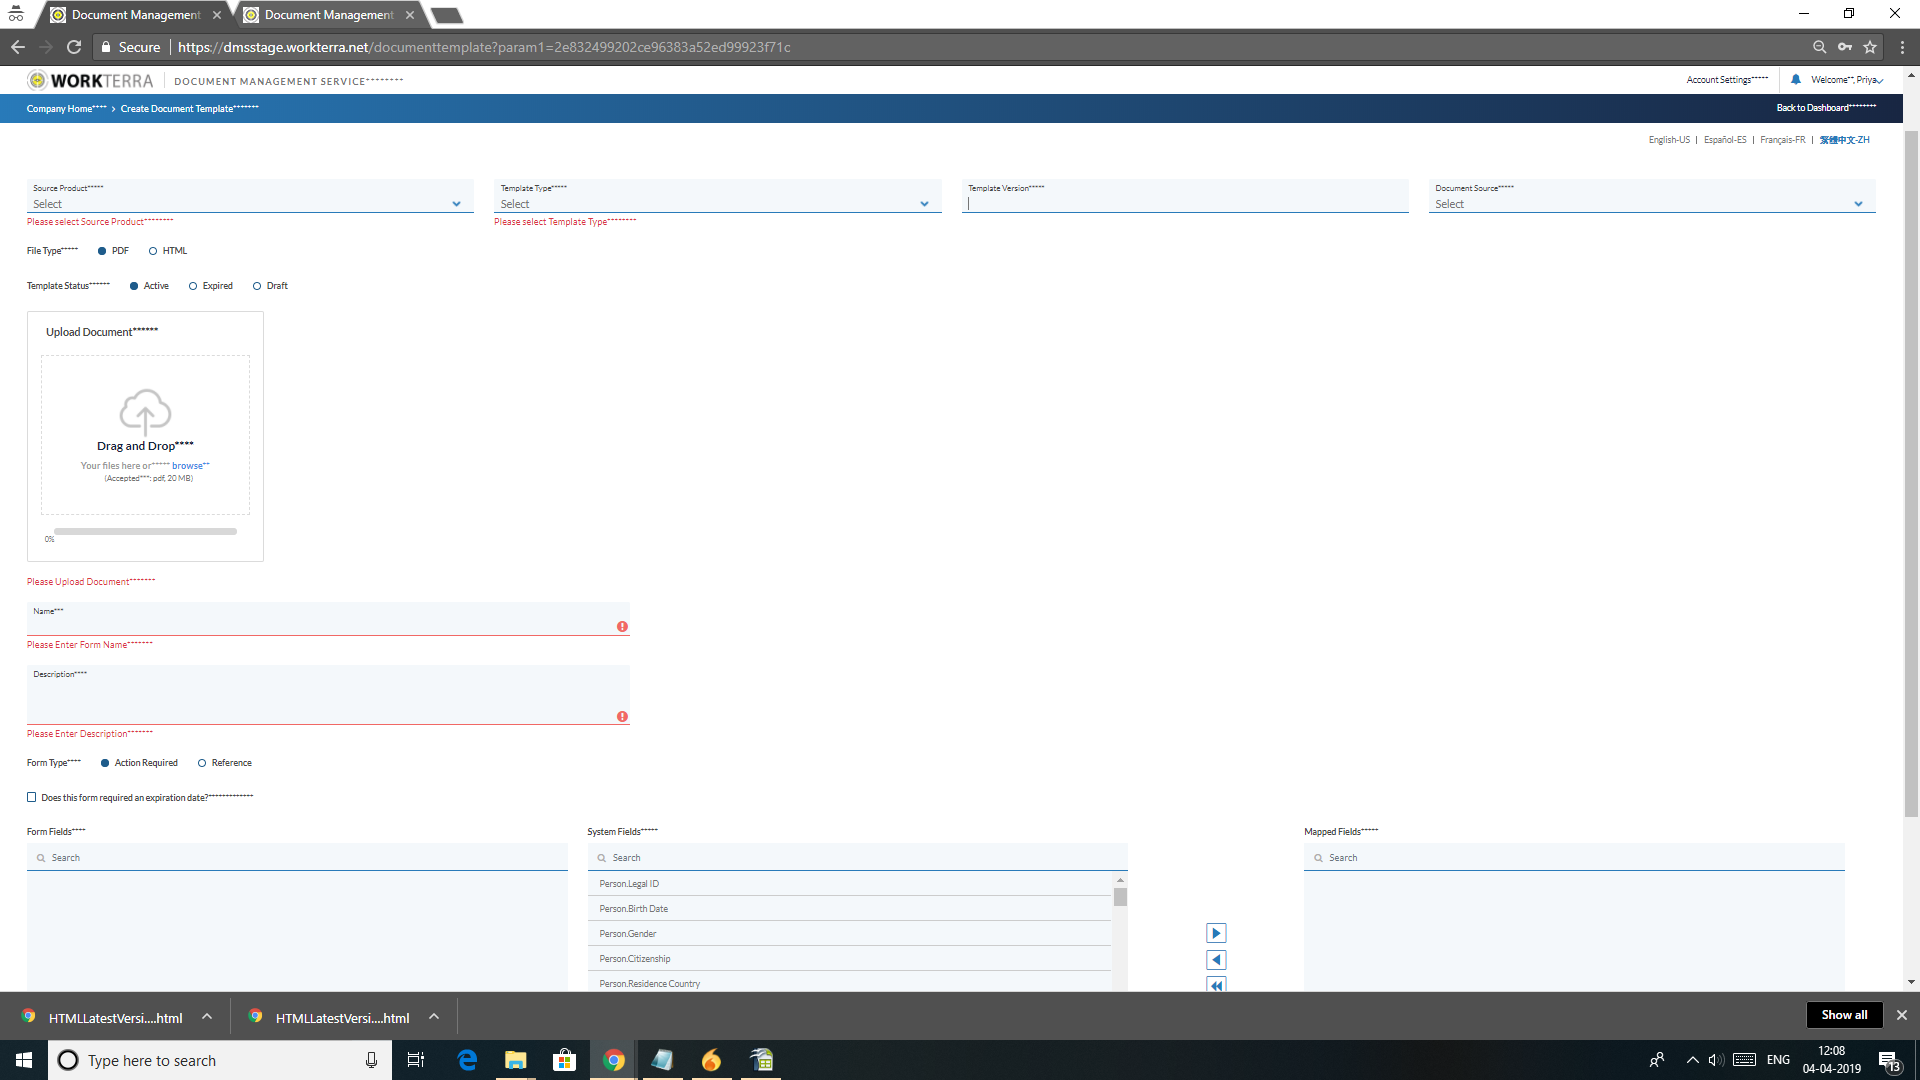Click the upload cloud icon in Drag and Drop area
This screenshot has width=1920, height=1080.
click(145, 410)
